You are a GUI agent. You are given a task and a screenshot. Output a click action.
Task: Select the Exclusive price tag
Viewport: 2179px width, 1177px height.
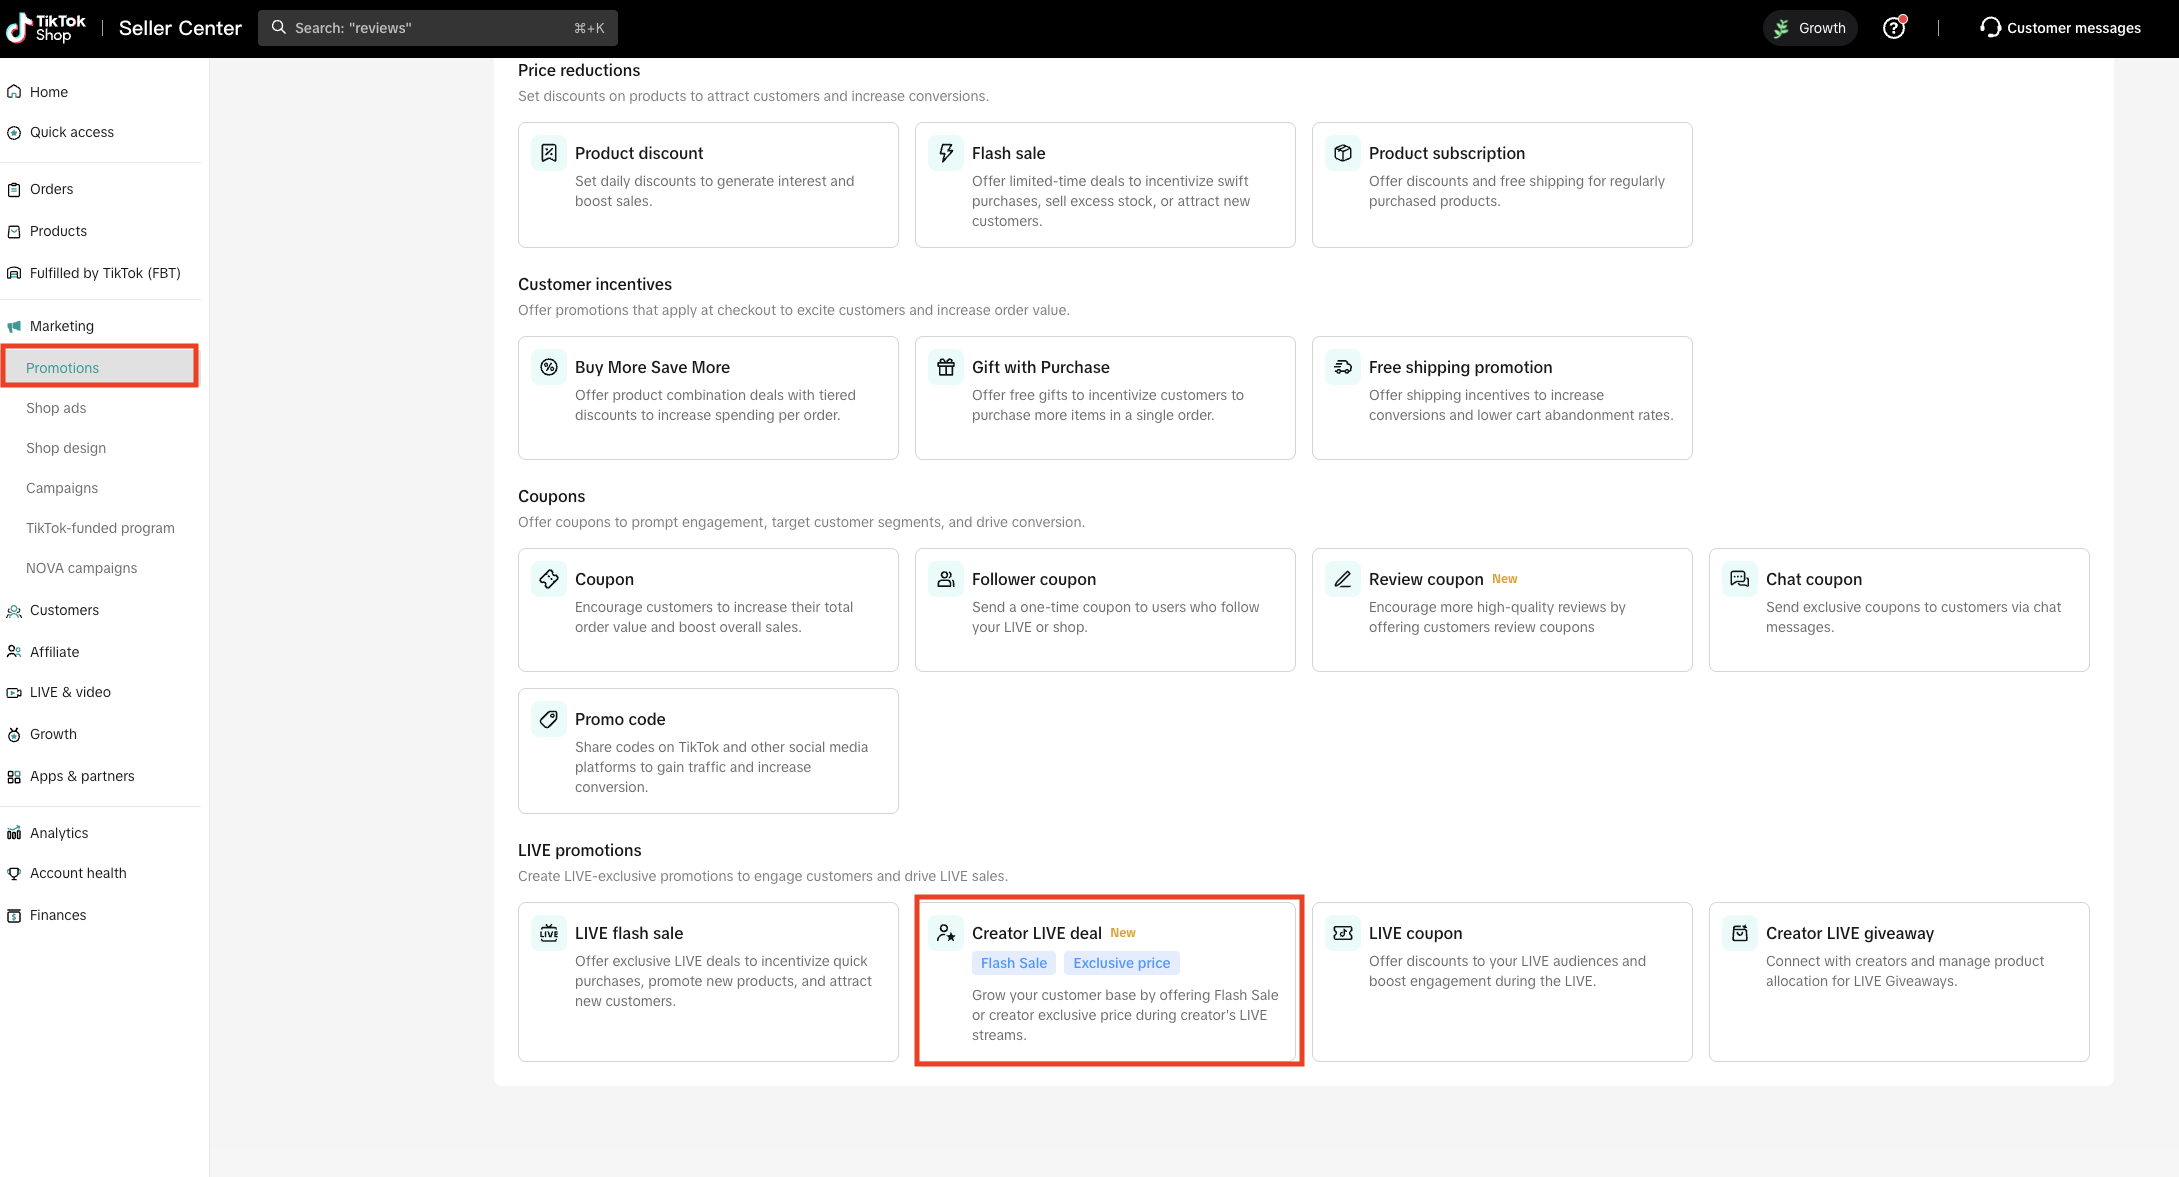(1121, 963)
